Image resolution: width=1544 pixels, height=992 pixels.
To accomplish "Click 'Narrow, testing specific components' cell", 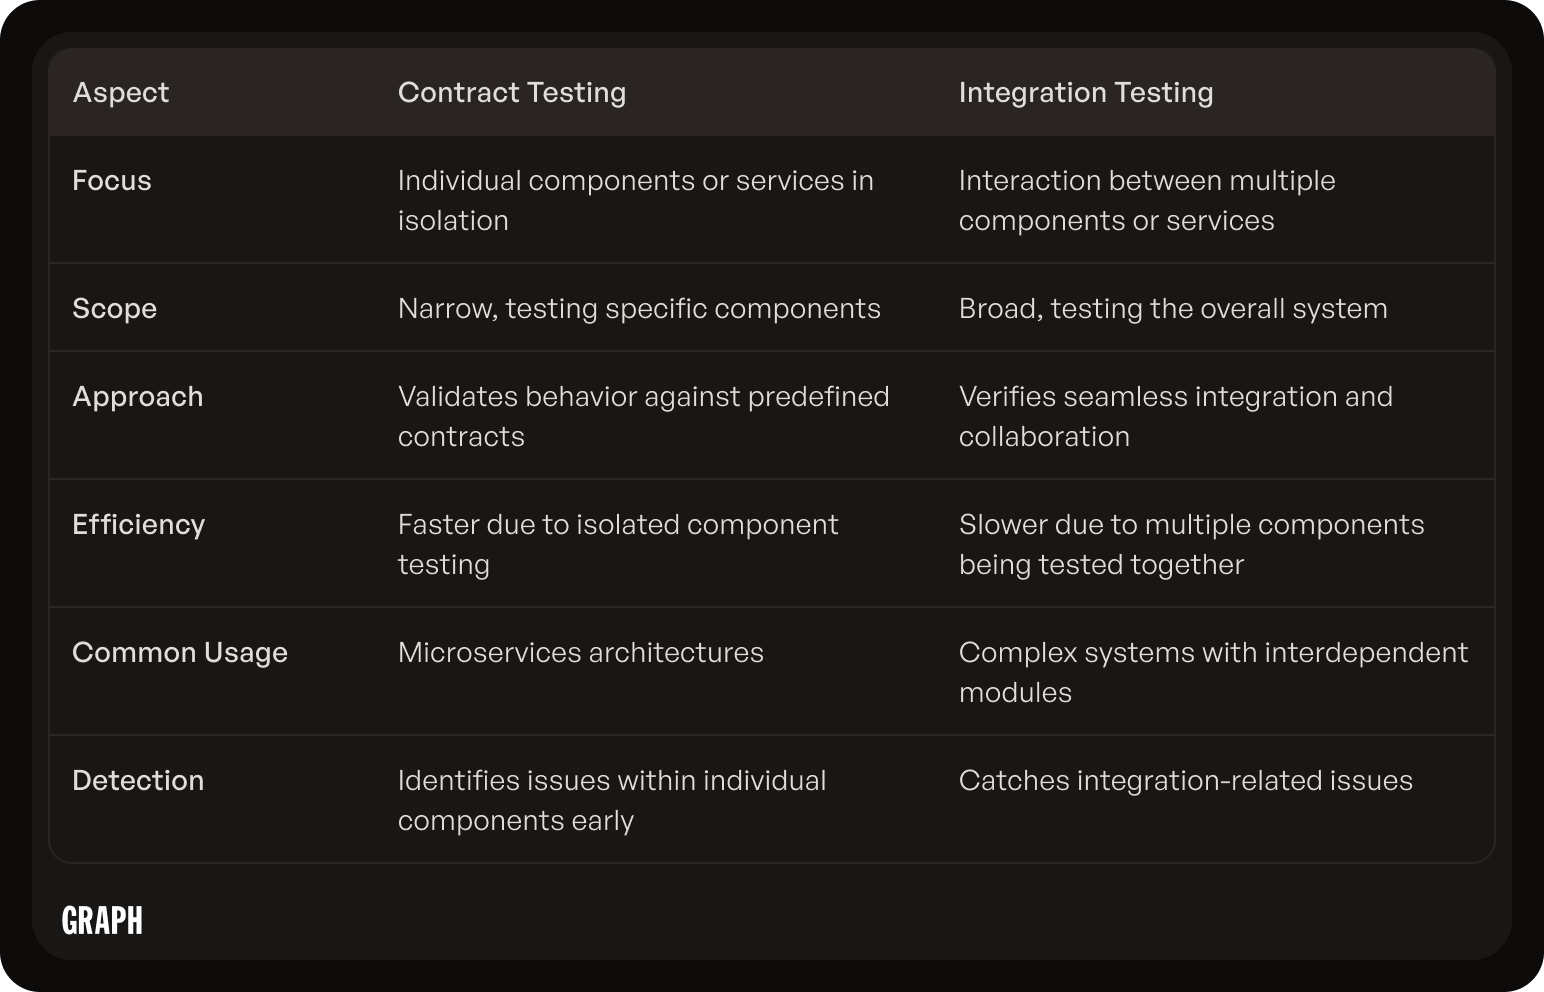I will [639, 308].
